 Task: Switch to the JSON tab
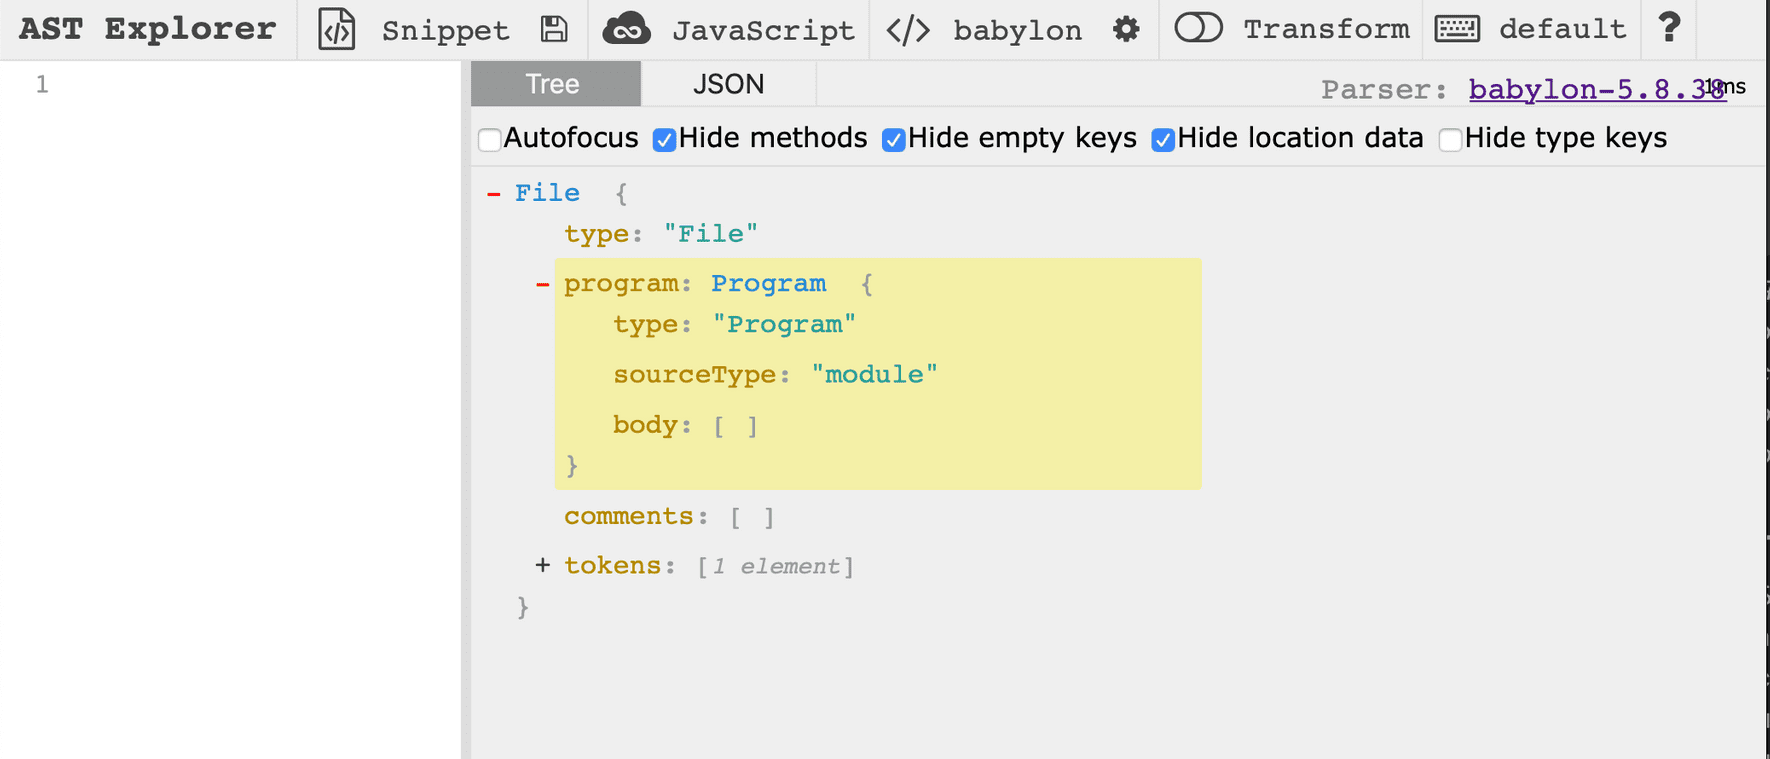[728, 84]
